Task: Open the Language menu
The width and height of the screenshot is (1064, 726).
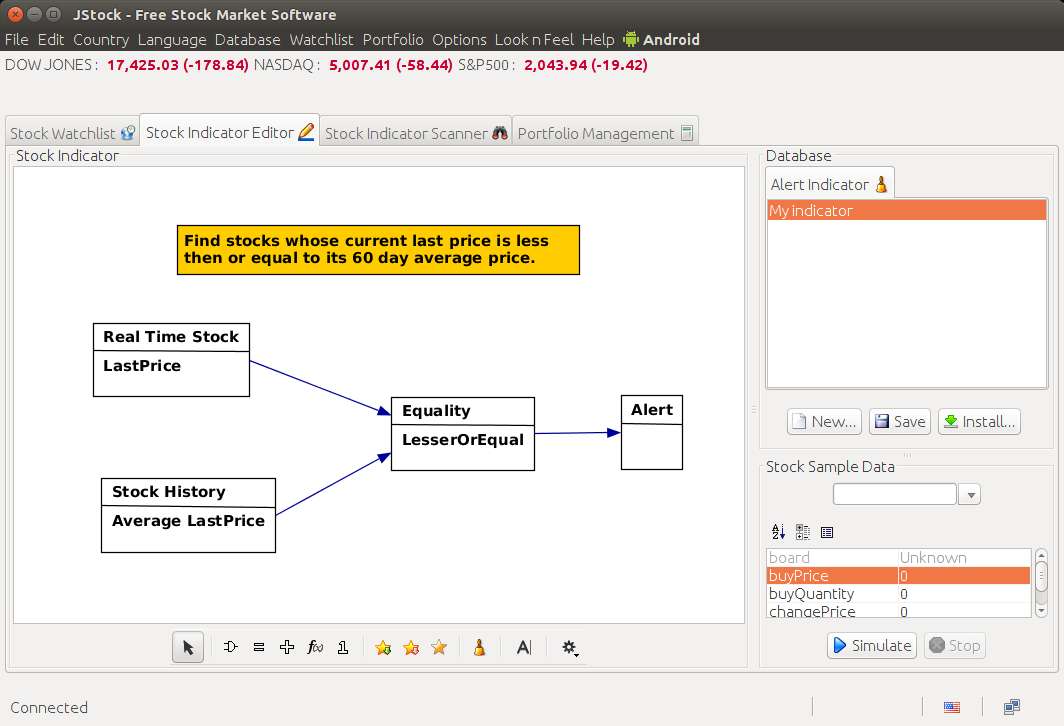Action: 172,39
